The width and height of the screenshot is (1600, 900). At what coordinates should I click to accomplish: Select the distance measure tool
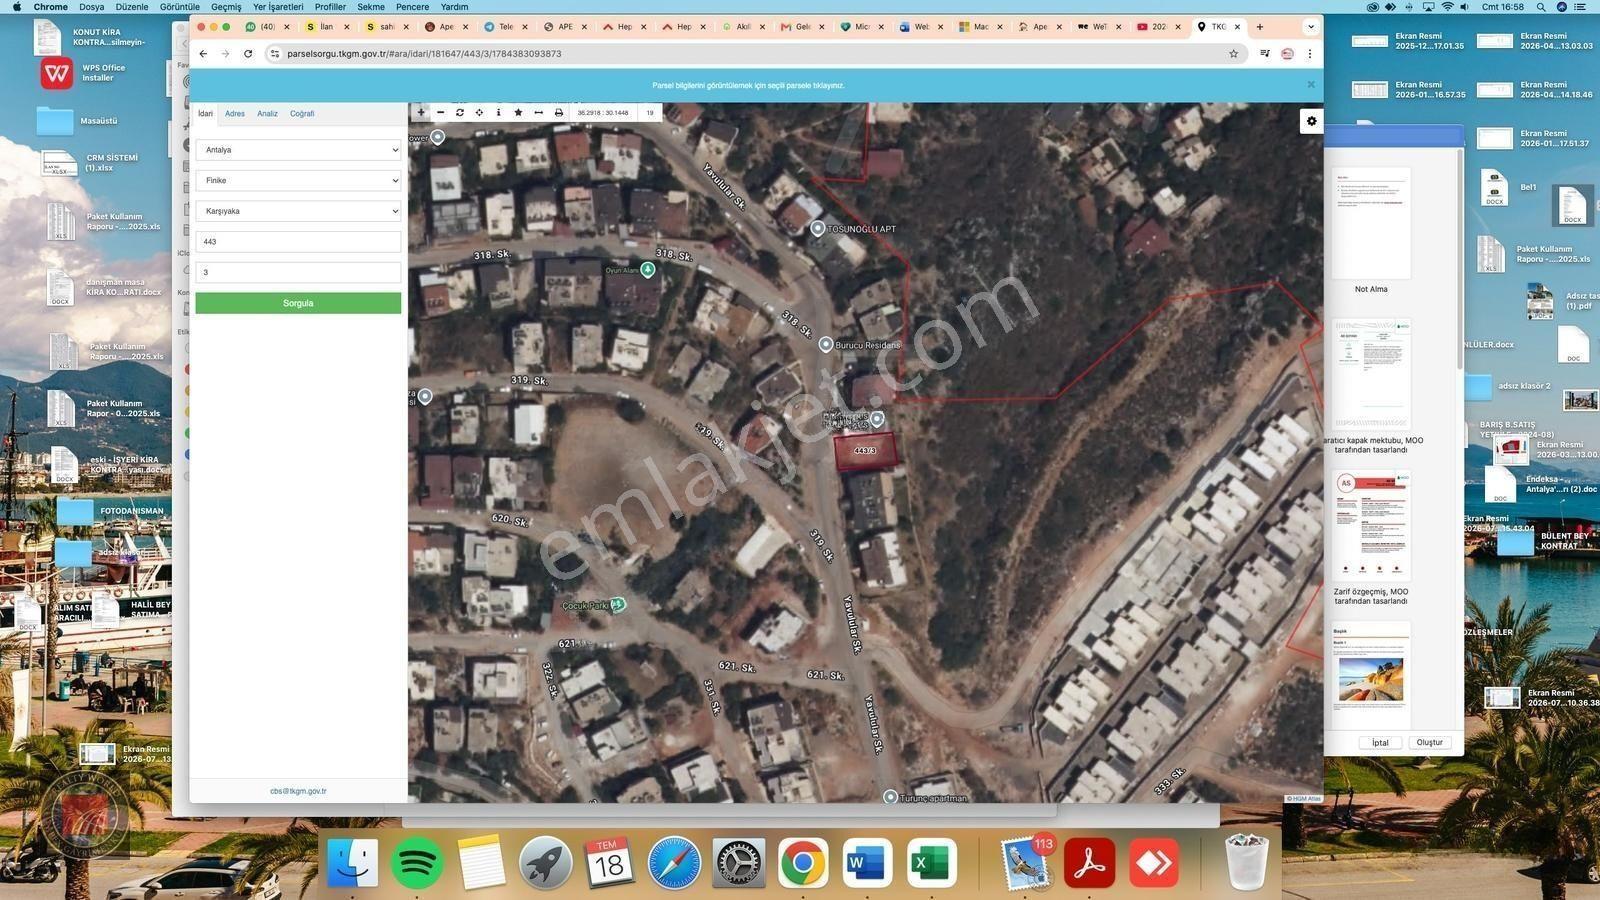(539, 113)
